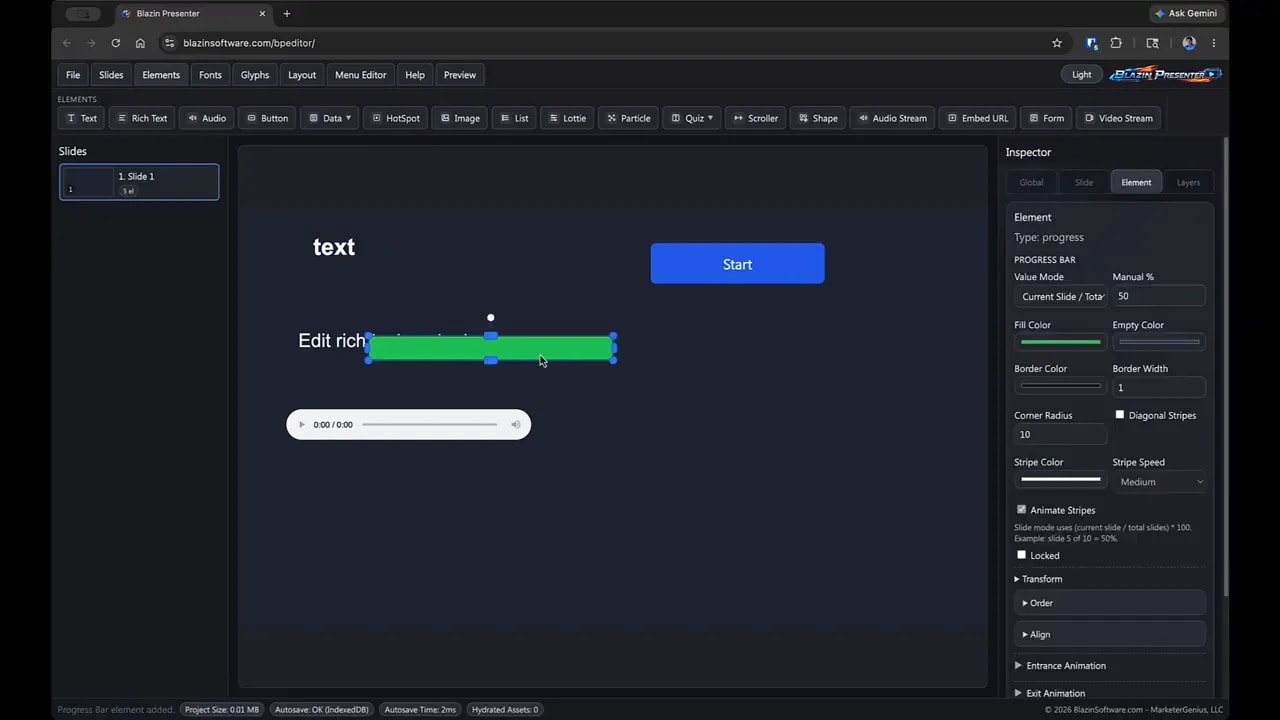The image size is (1280, 720).
Task: Select the 'text' heading element on canvas
Action: tap(334, 247)
